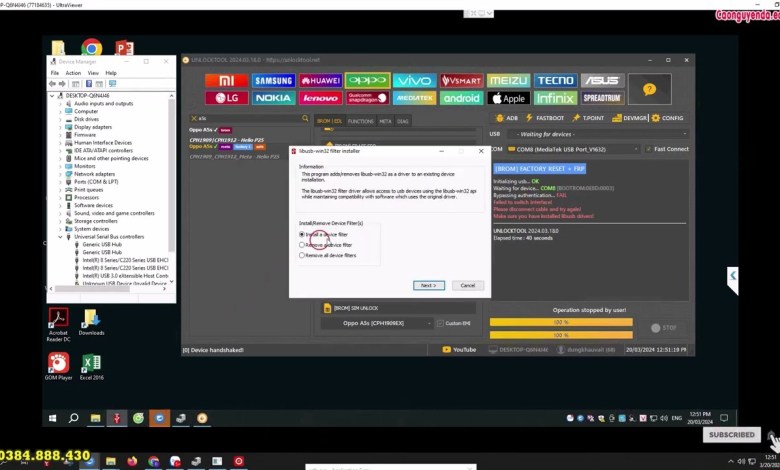Choose the Vivo brand tile
Image resolution: width=780 pixels, height=470 pixels.
pos(414,80)
